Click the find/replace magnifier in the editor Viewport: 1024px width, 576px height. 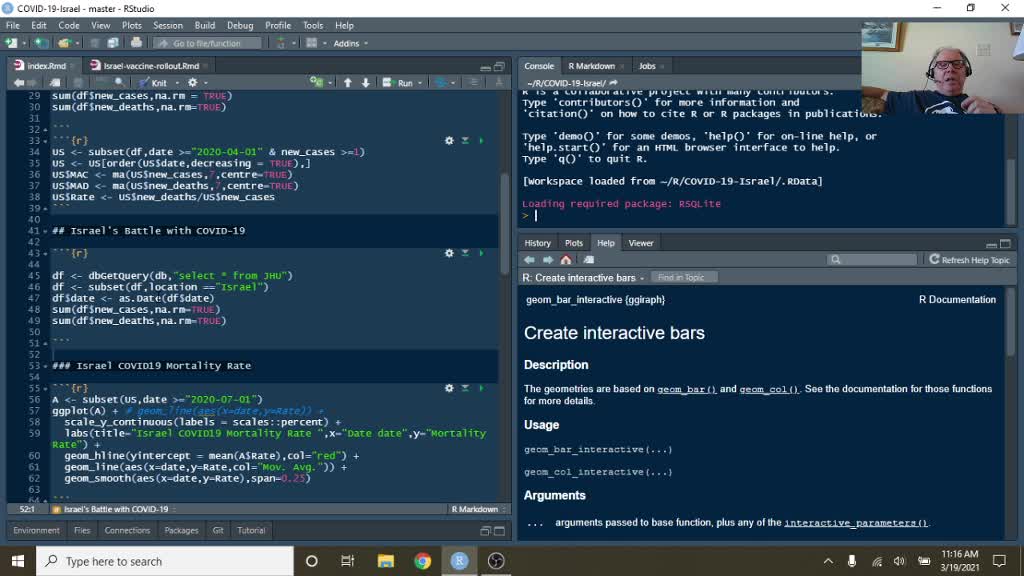coord(120,83)
